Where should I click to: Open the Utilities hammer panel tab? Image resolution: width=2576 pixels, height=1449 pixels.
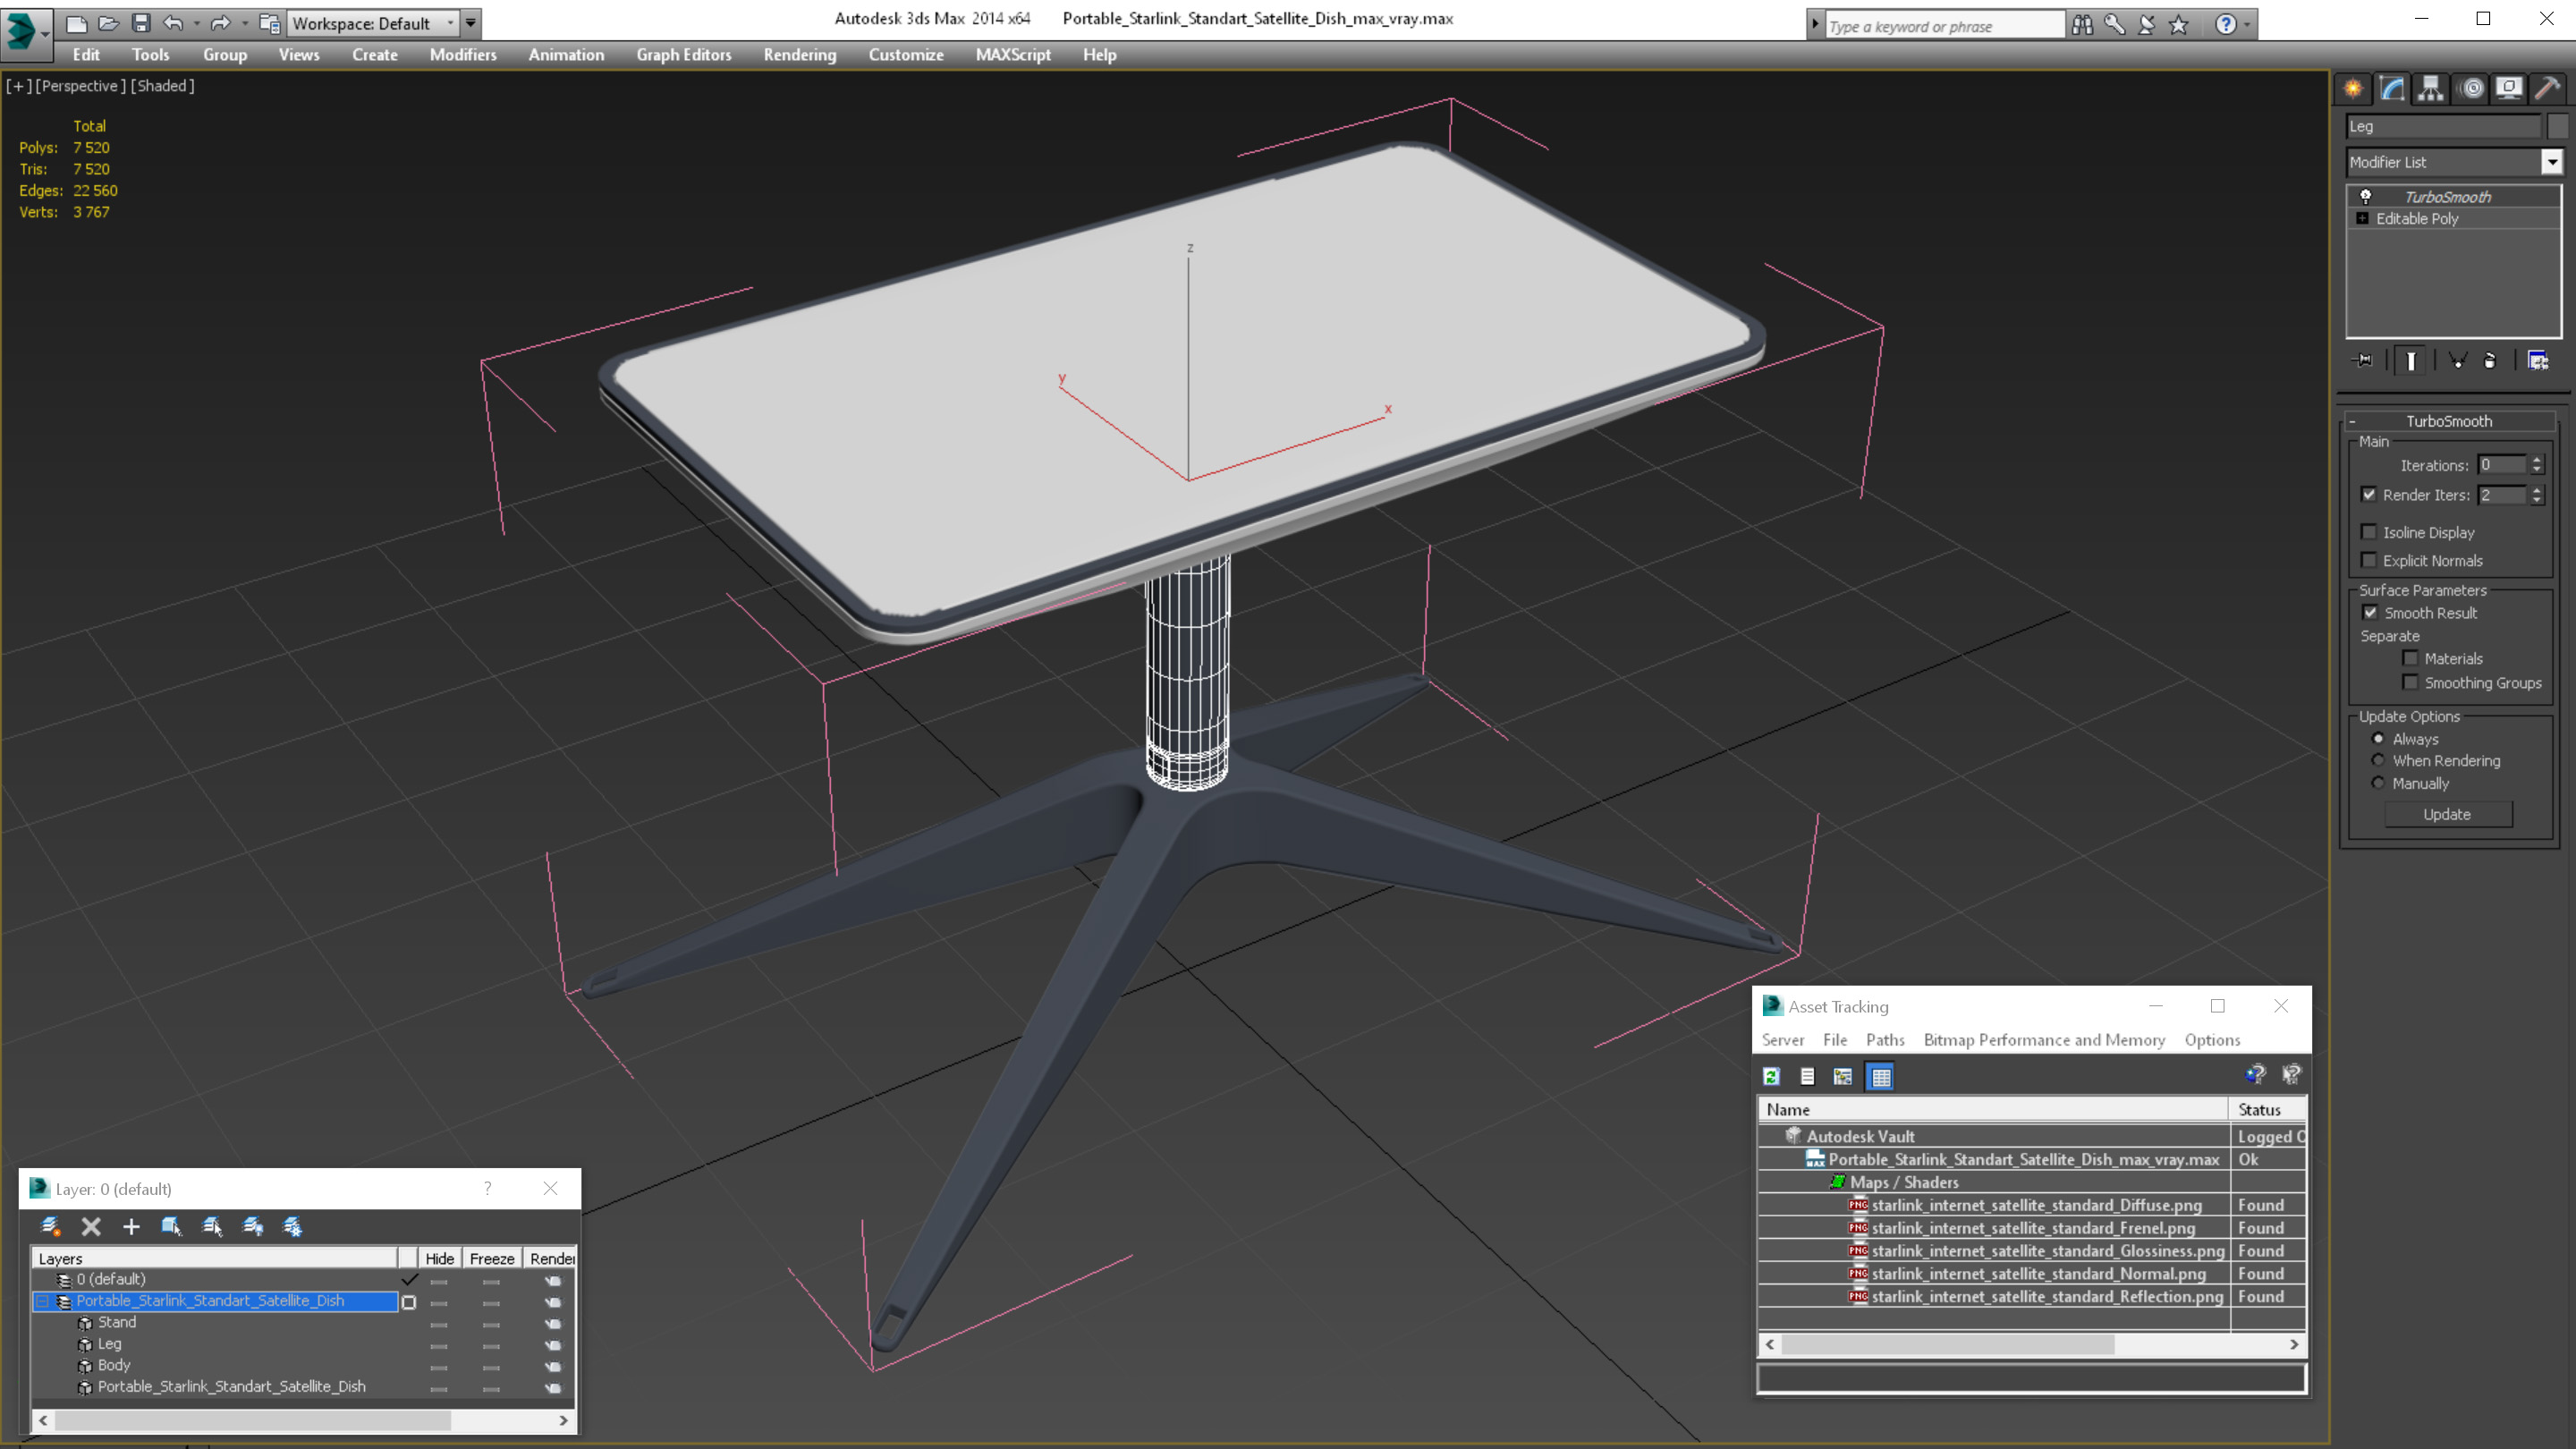tap(2547, 89)
